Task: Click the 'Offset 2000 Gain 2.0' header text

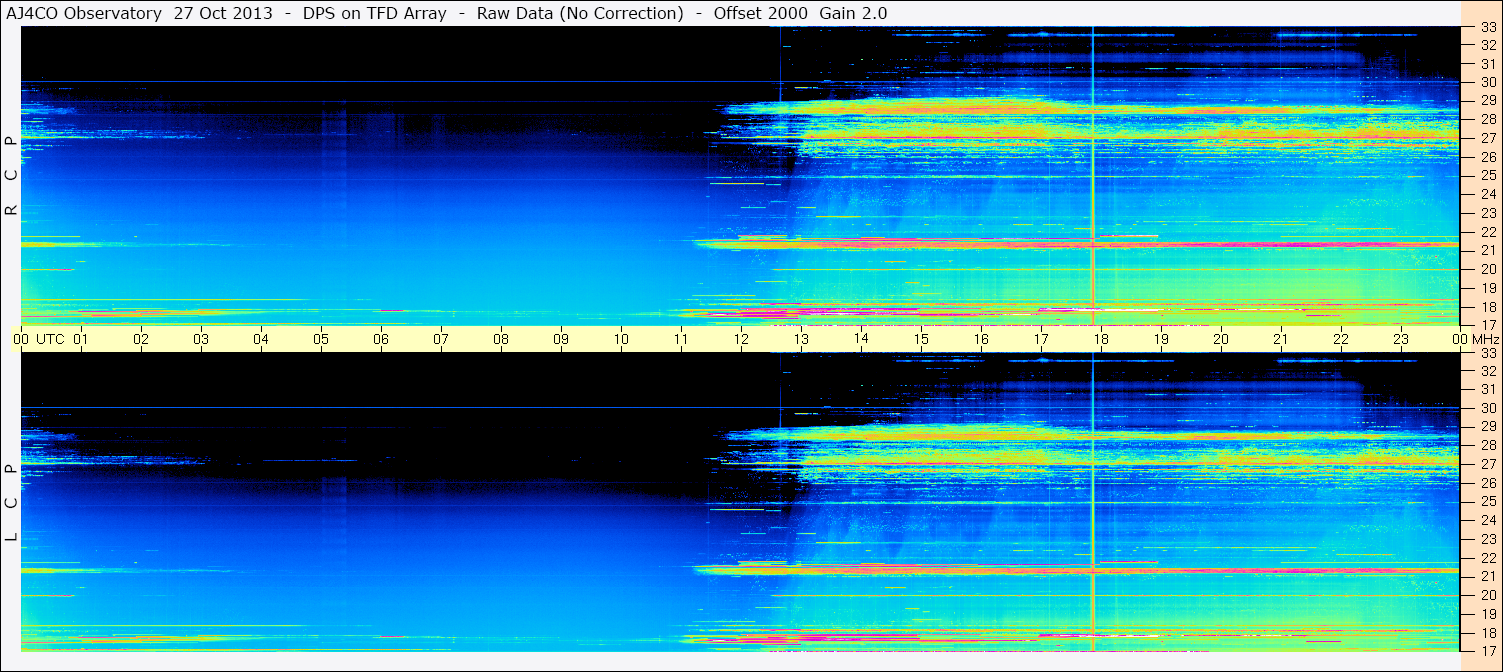Action: coord(800,13)
